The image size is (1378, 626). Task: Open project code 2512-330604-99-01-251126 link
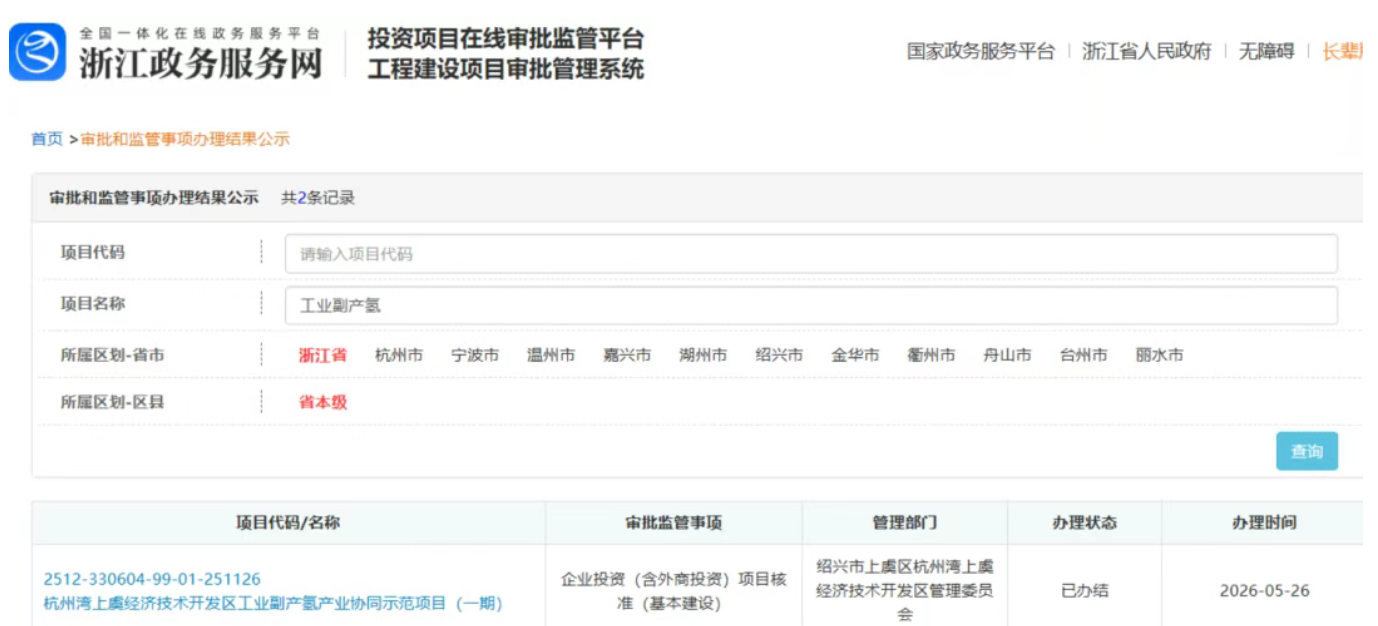(x=152, y=579)
